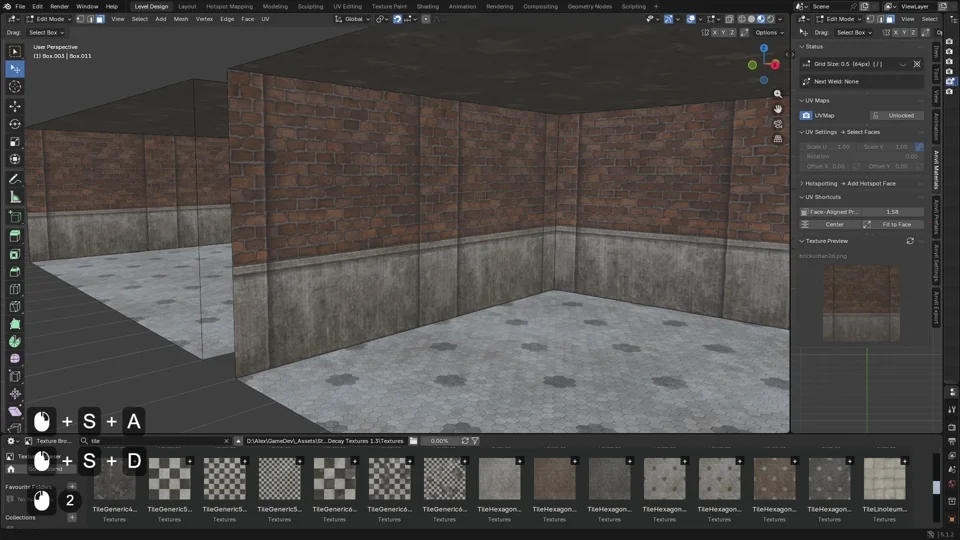Click the refresh icon in texture browser bar

465,441
